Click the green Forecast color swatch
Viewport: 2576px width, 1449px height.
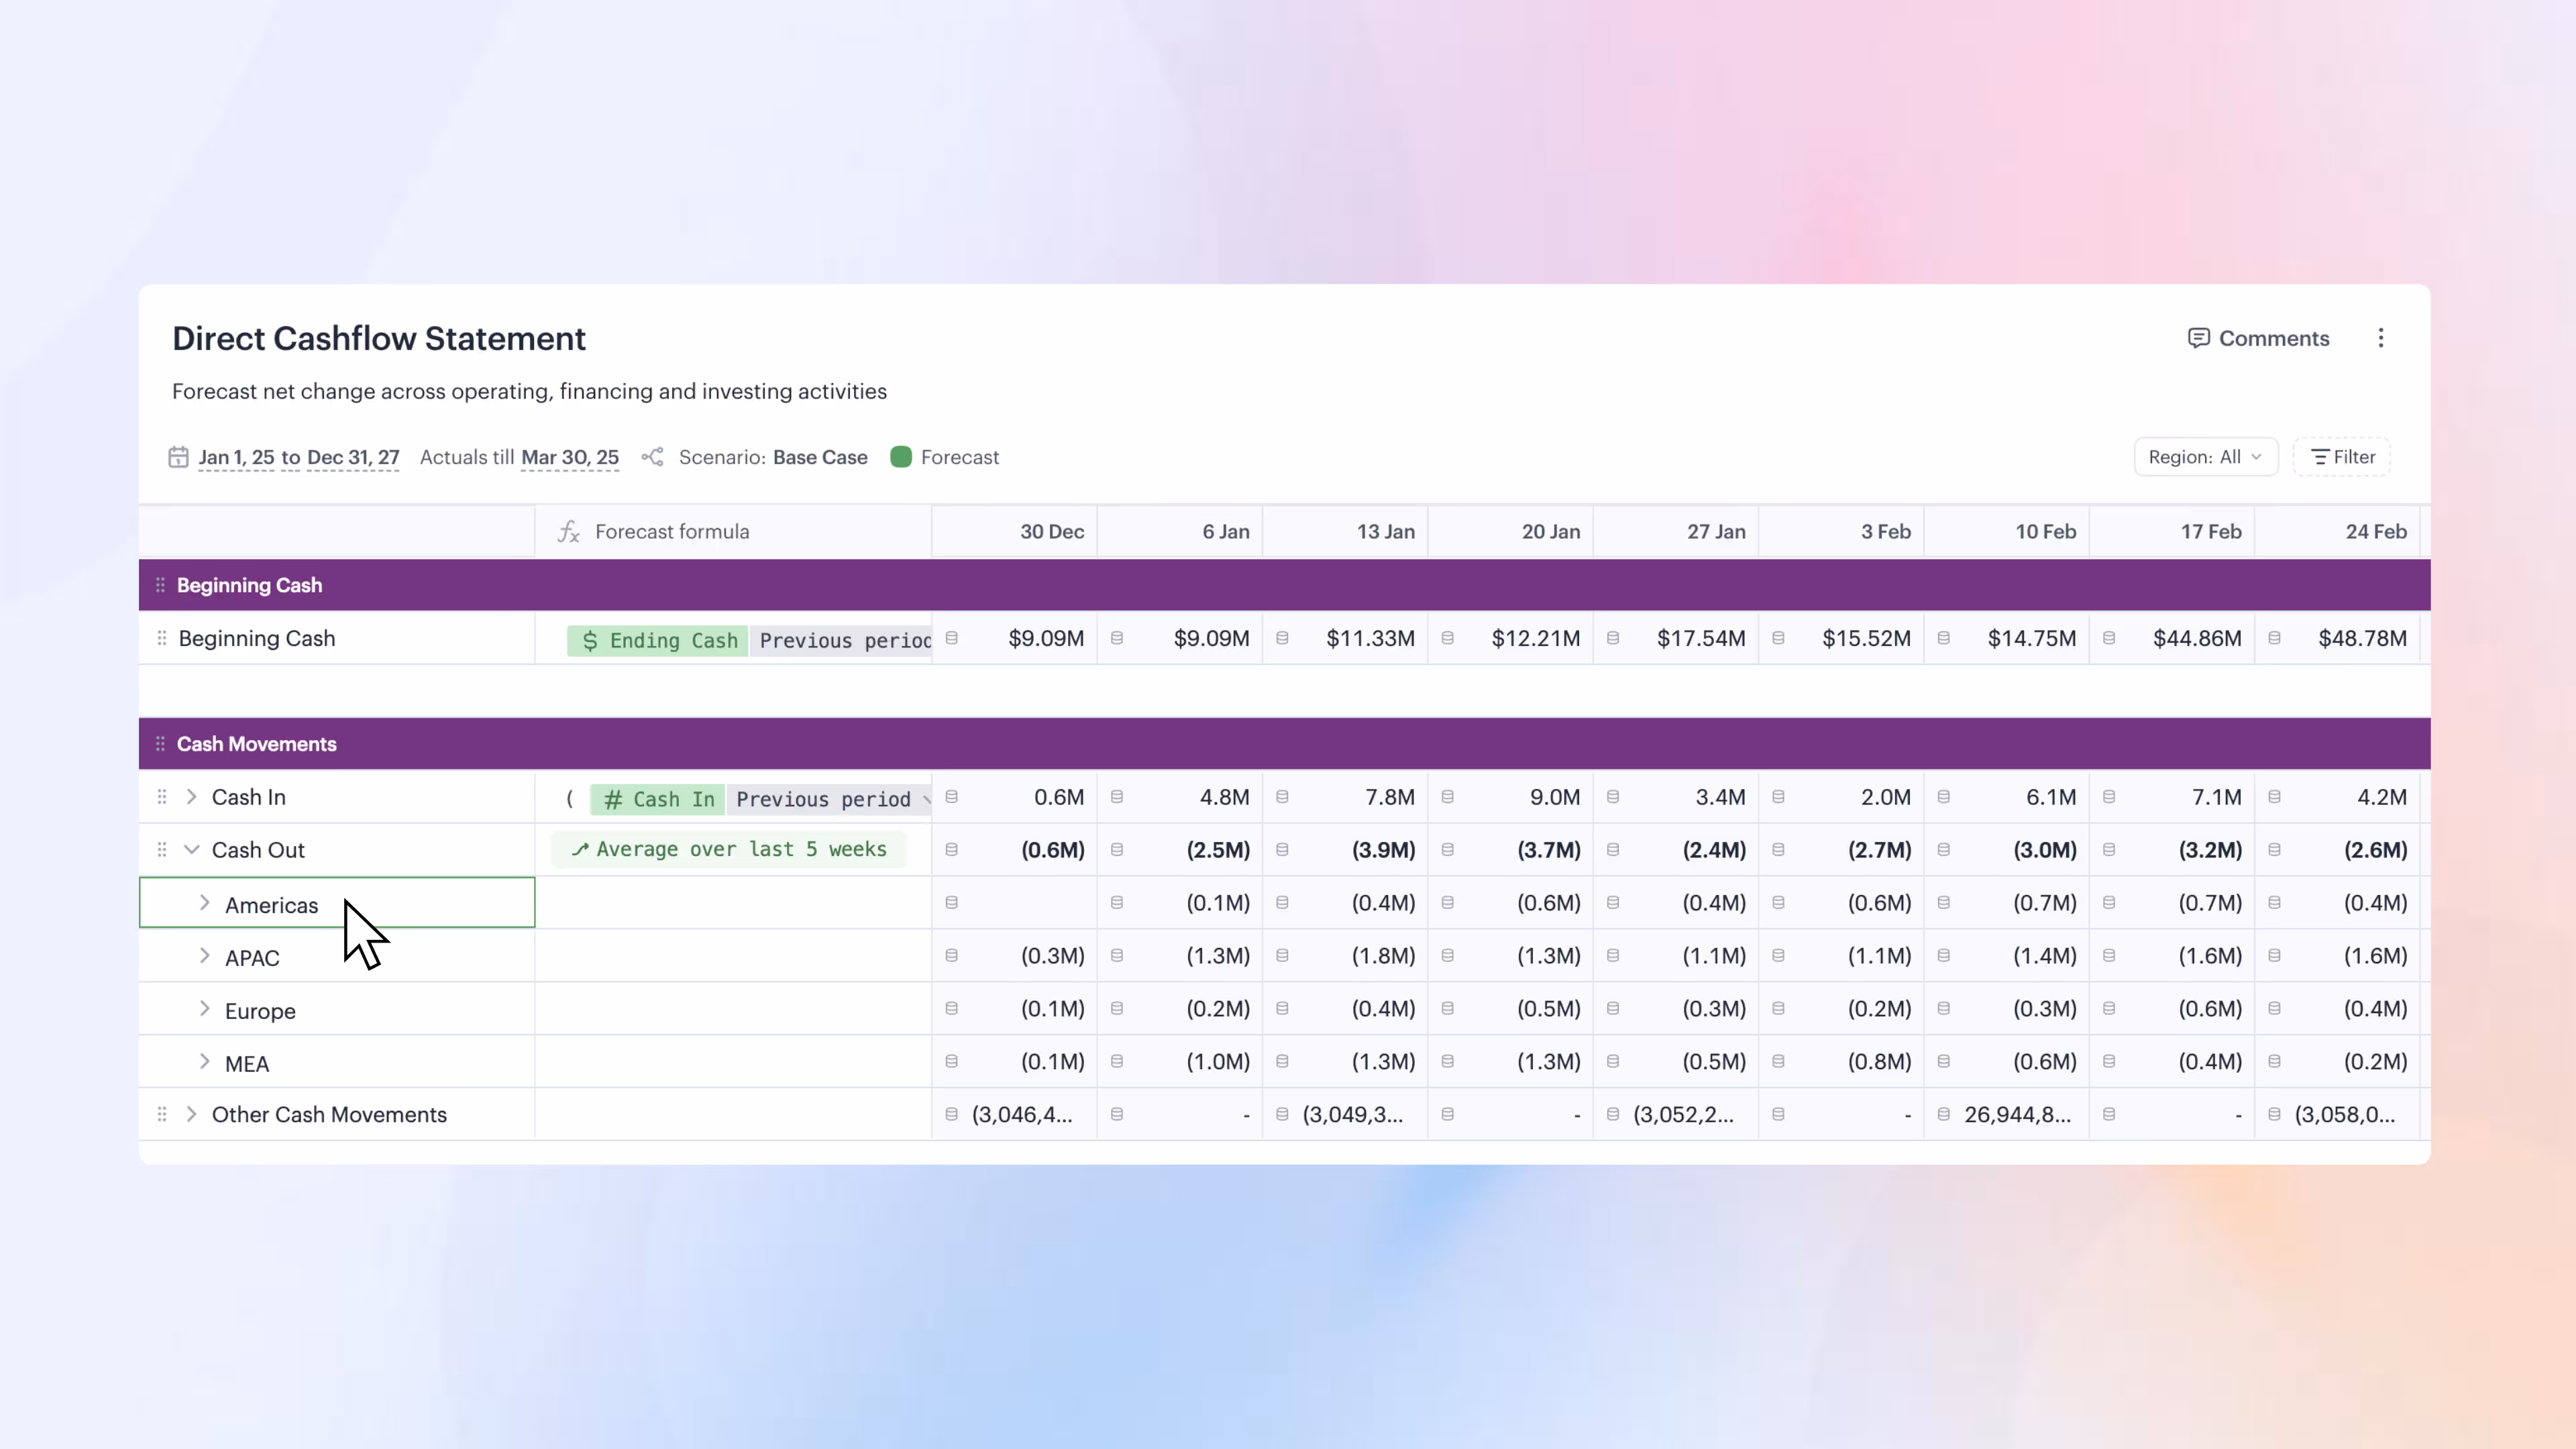[901, 457]
